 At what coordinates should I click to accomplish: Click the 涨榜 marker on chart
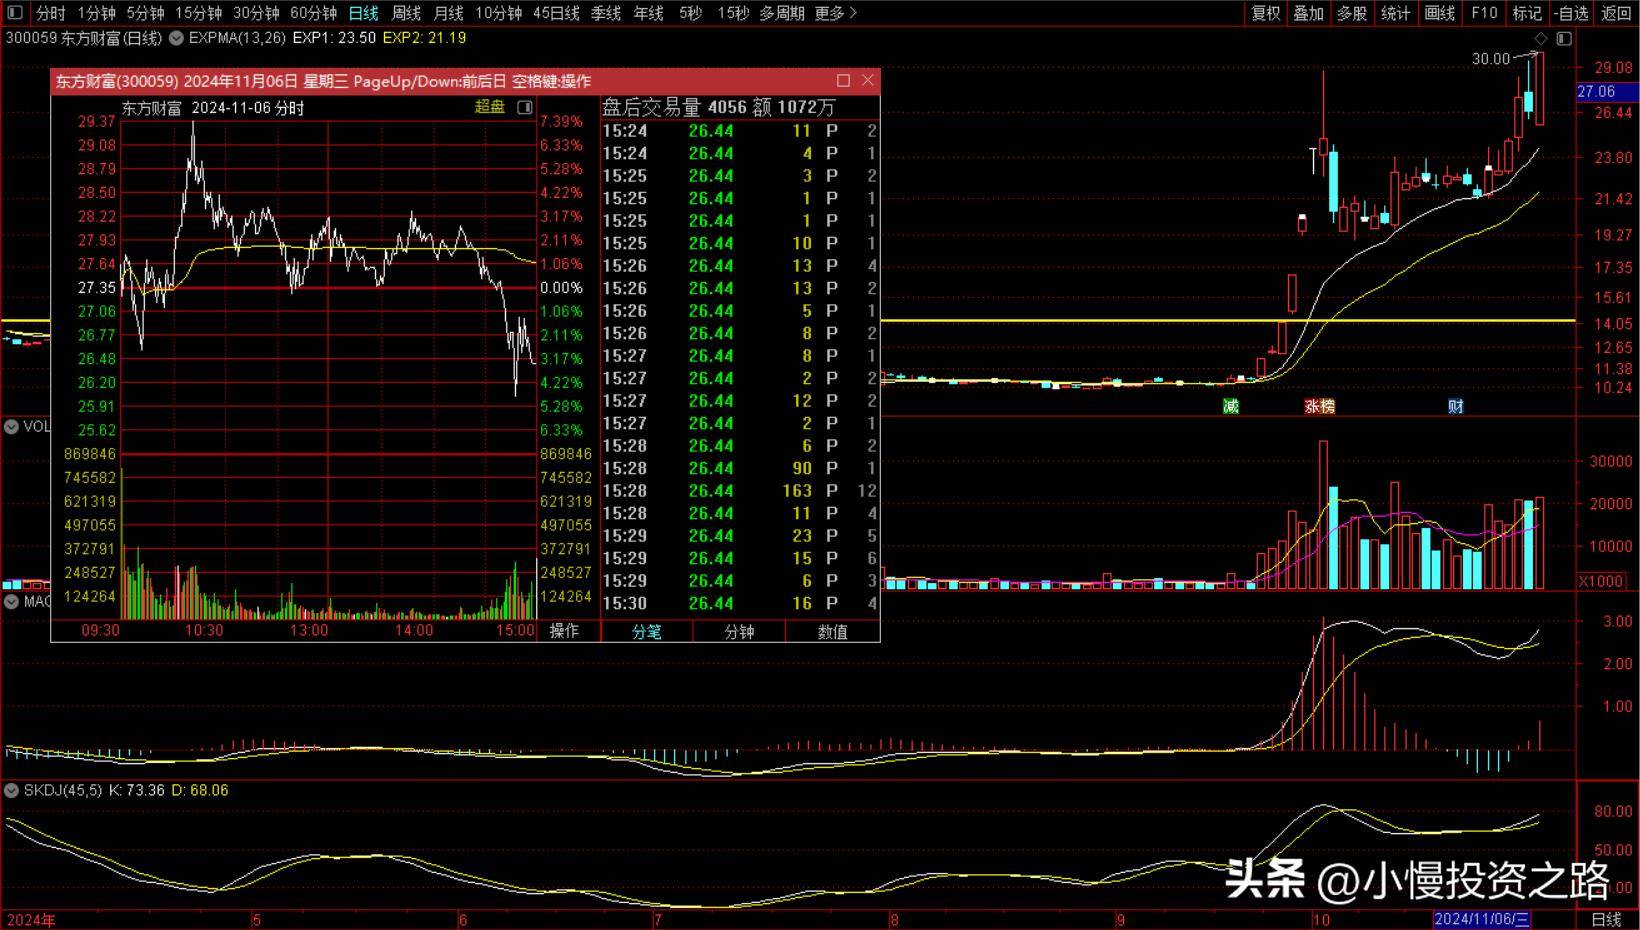(x=1320, y=406)
